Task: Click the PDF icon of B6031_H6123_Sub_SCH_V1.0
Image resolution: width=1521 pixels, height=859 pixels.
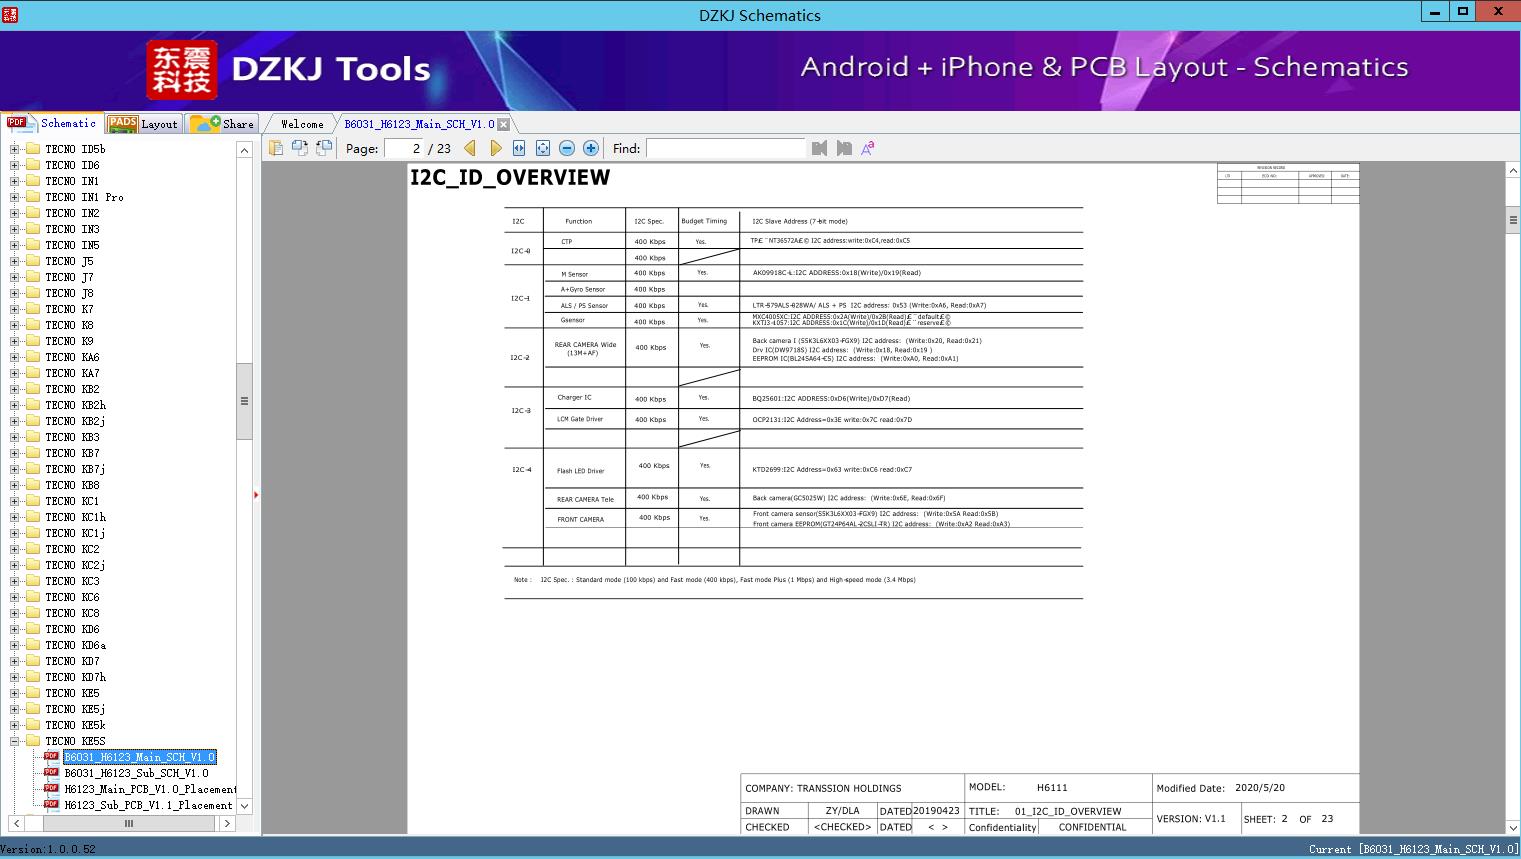Action: tap(51, 773)
